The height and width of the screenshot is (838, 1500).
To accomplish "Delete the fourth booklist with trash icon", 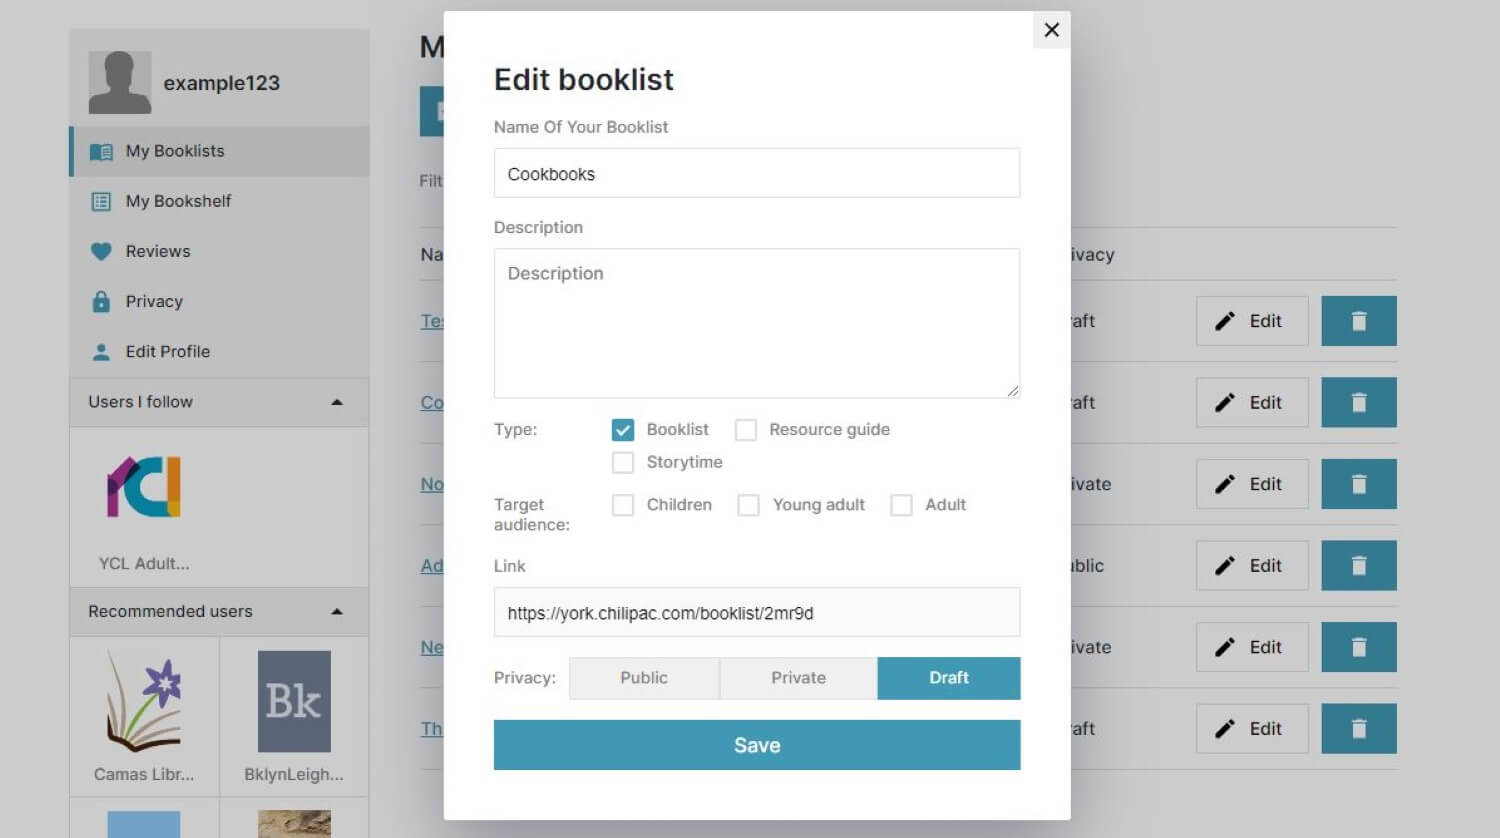I will [1359, 566].
